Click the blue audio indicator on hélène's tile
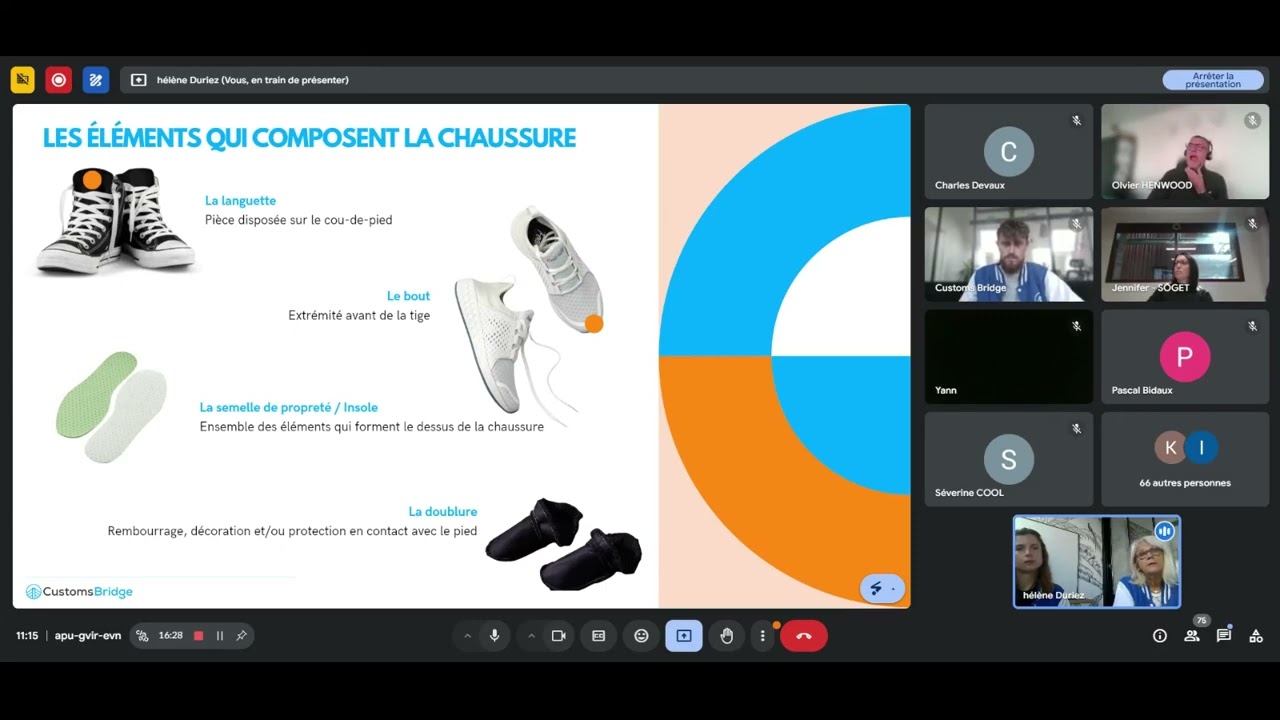The height and width of the screenshot is (720, 1280). pyautogui.click(x=1164, y=531)
